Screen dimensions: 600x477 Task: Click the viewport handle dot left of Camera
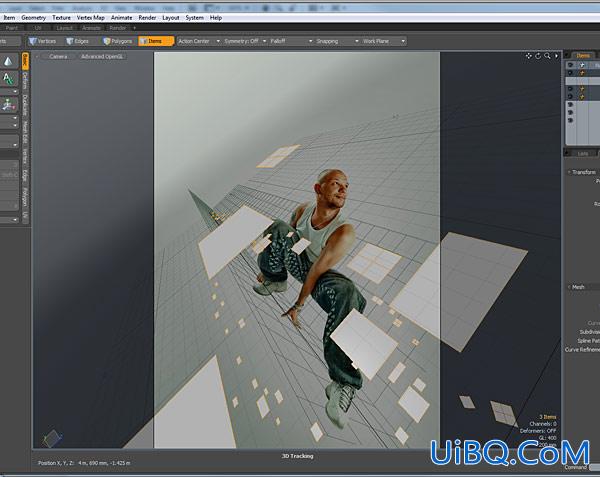(x=38, y=57)
